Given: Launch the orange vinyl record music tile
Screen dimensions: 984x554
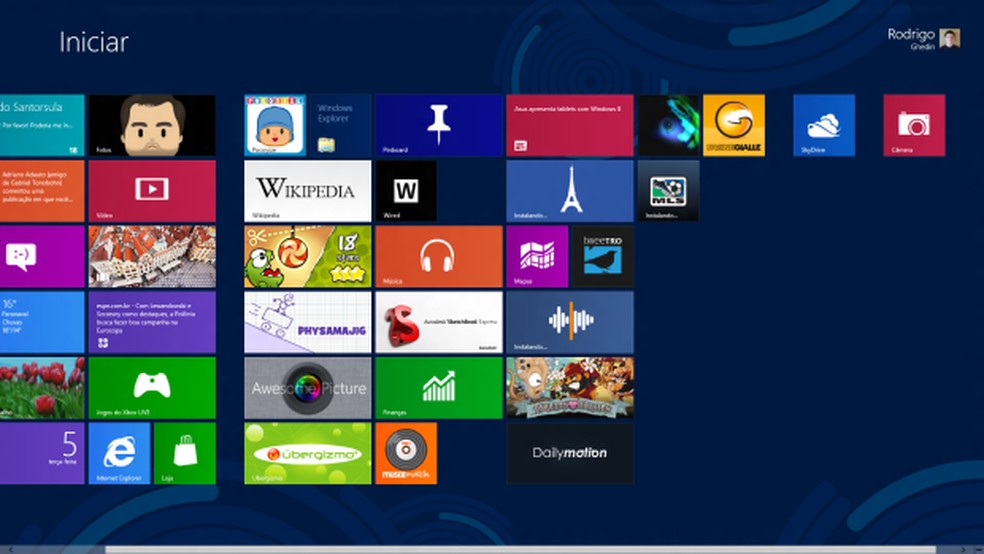Looking at the screenshot, I should coord(406,453).
